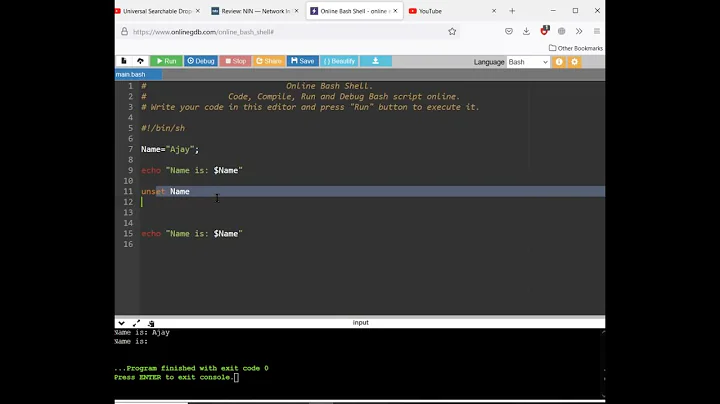Open the orange info icon
Viewport: 720px width, 404px height.
coord(559,61)
